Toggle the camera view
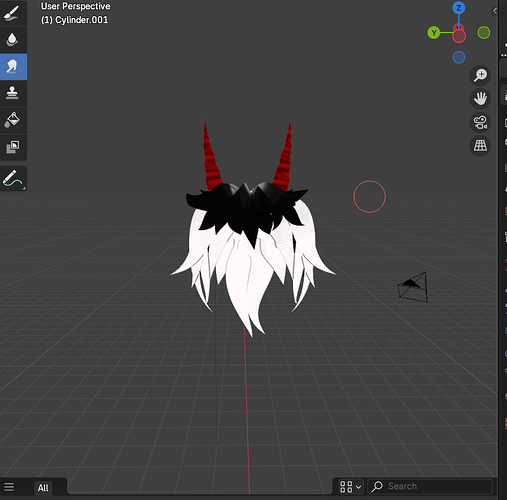The image size is (507, 500). pyautogui.click(x=480, y=122)
